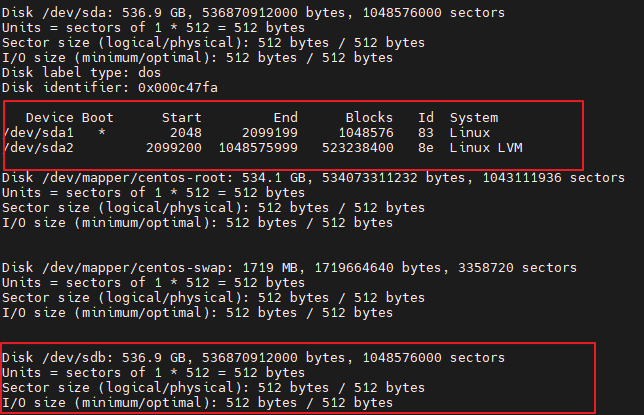Image resolution: width=644 pixels, height=415 pixels.
Task: Click blocks value '1048576'
Action: (x=366, y=133)
